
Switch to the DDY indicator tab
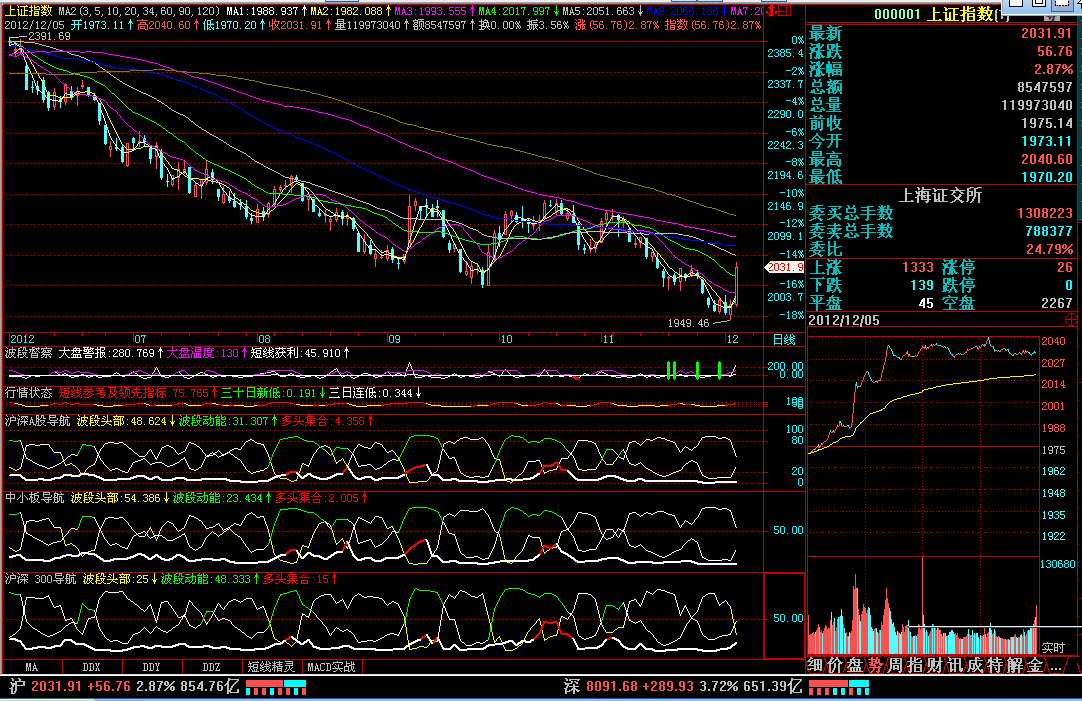(x=152, y=667)
